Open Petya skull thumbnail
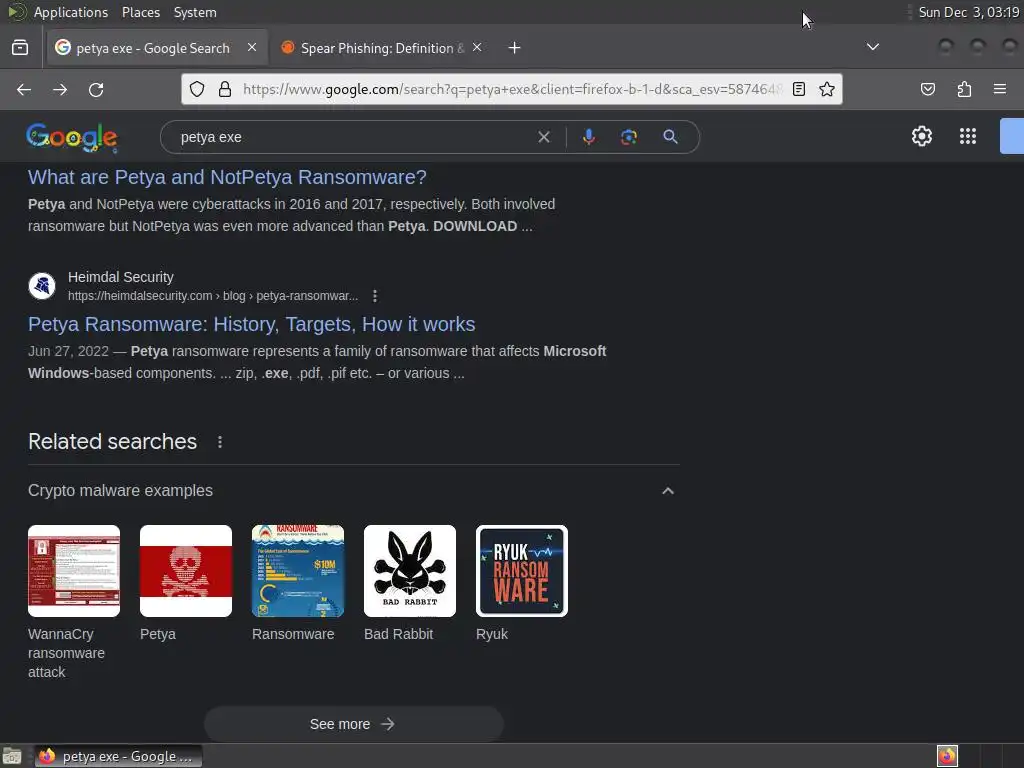Viewport: 1024px width, 768px height. pyautogui.click(x=186, y=571)
